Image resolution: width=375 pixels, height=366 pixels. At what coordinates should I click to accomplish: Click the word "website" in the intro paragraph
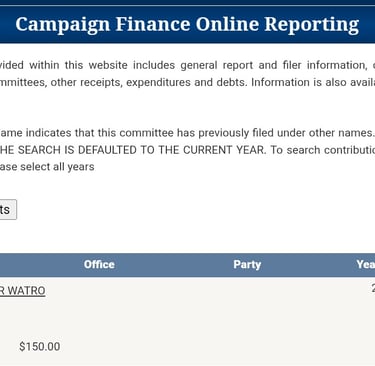[108, 65]
